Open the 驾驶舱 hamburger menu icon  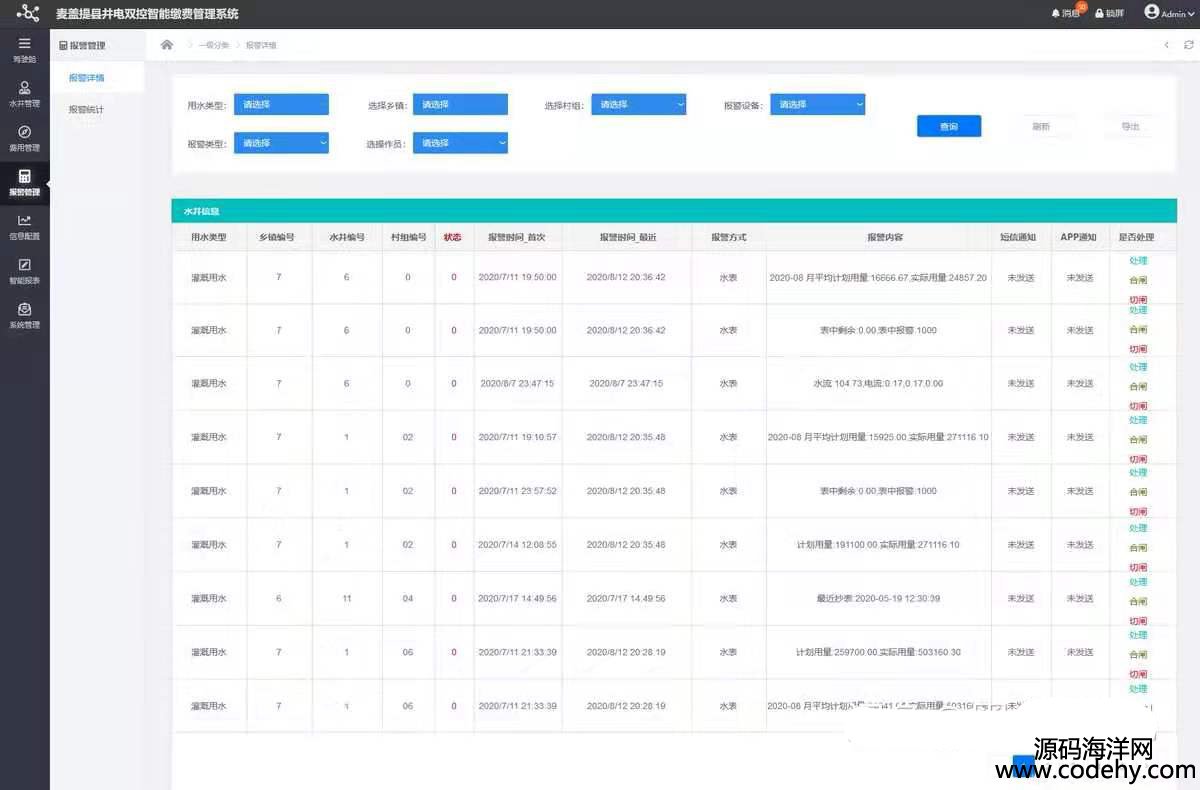pos(24,44)
